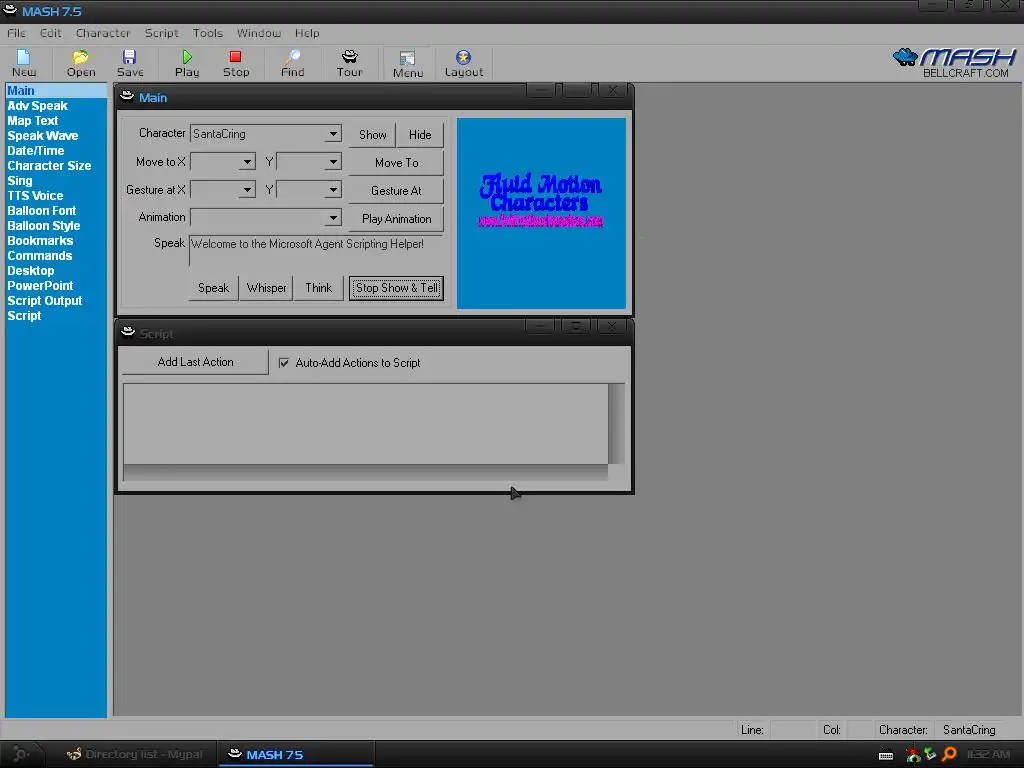Viewport: 1024px width, 768px height.
Task: Select Commands in the sidebar
Action: 40,256
